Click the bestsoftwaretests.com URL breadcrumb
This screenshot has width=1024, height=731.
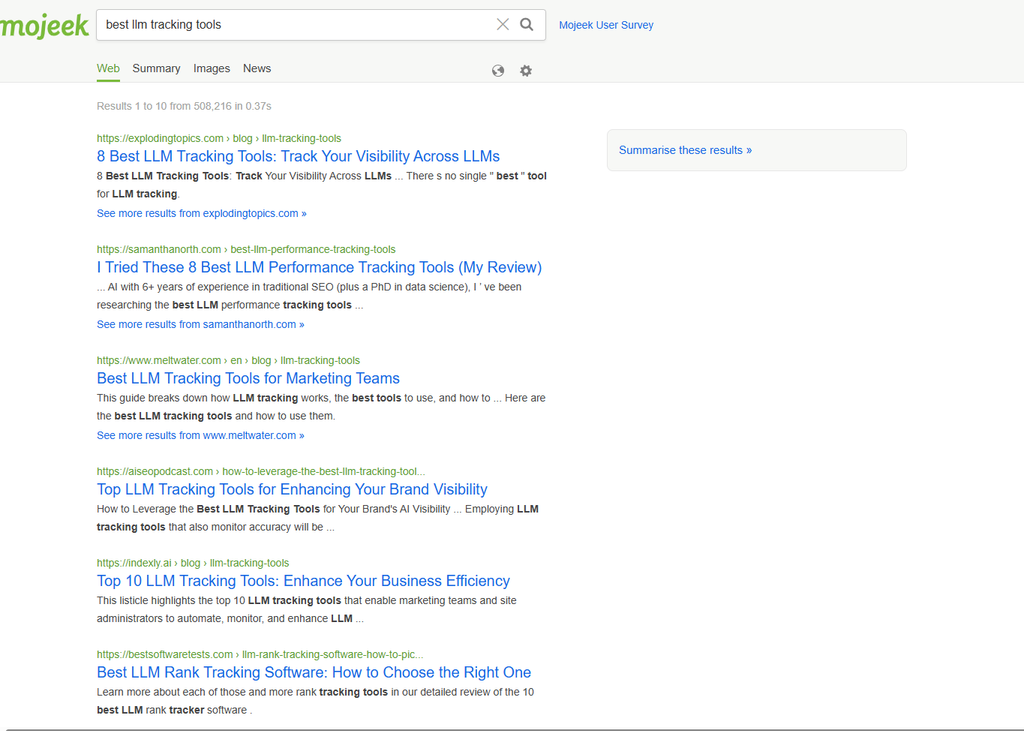pyautogui.click(x=260, y=655)
